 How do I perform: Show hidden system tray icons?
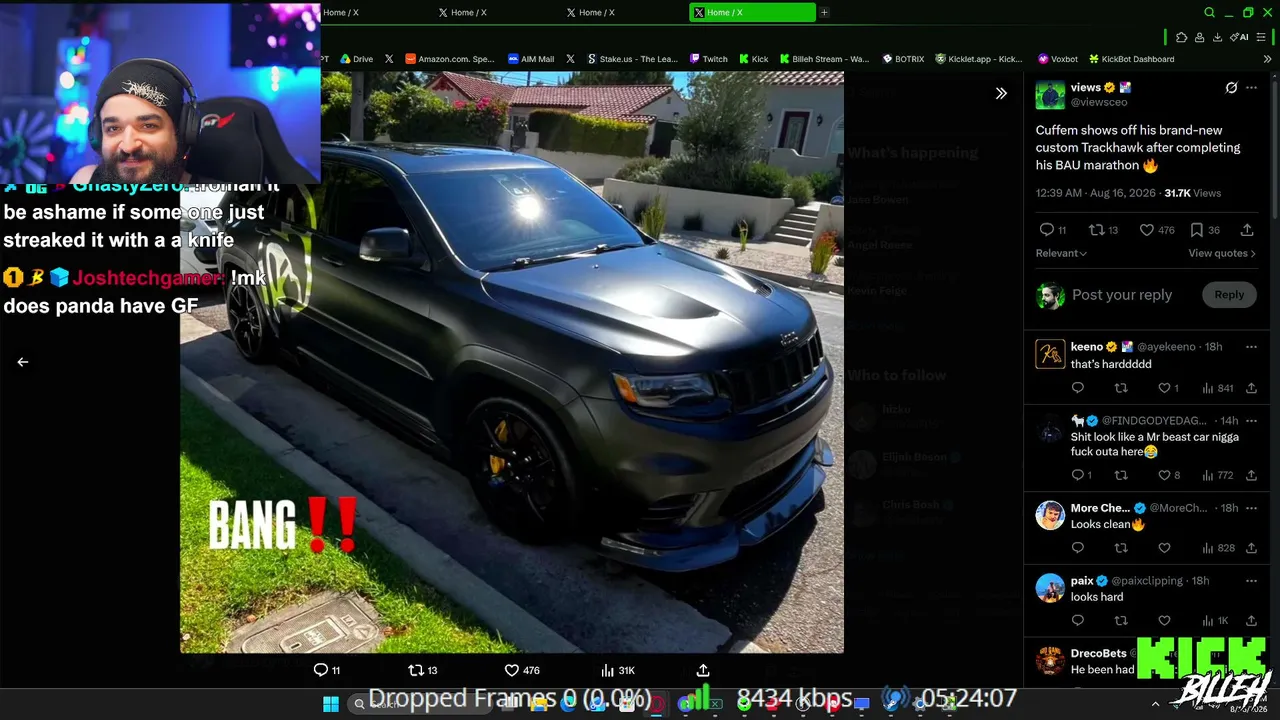[x=1155, y=704]
